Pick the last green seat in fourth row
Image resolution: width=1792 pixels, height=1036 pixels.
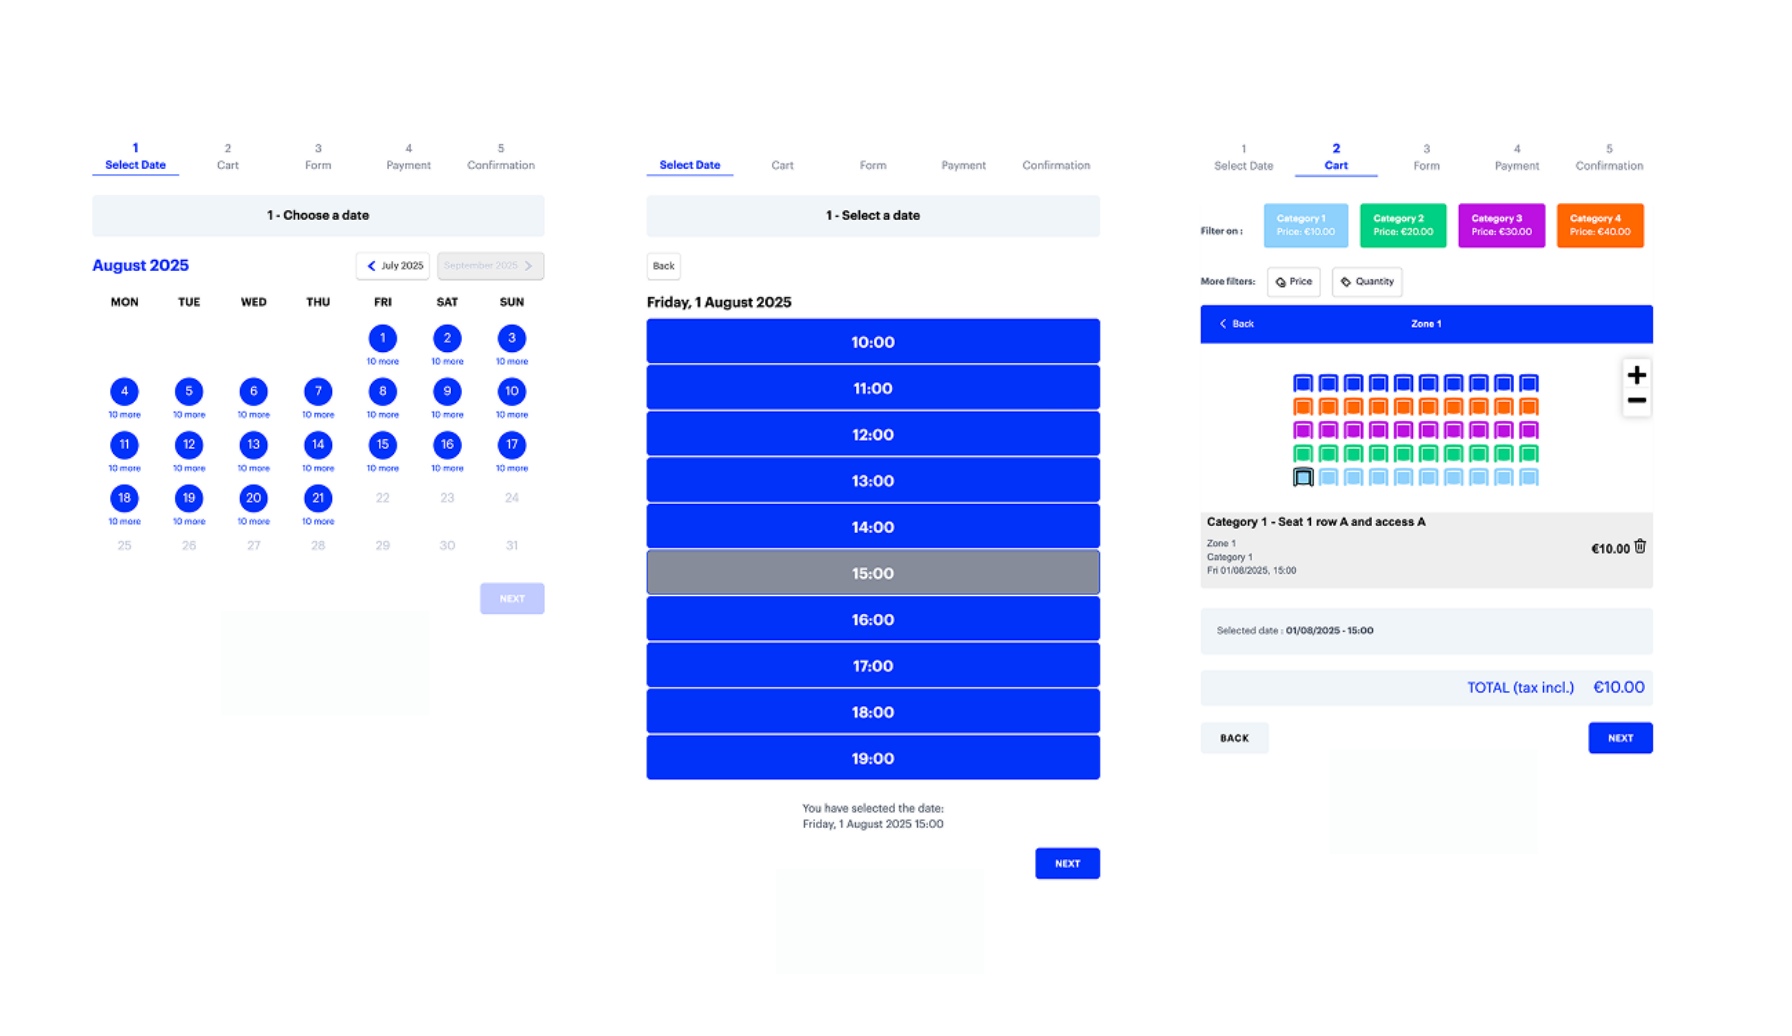pyautogui.click(x=1528, y=454)
